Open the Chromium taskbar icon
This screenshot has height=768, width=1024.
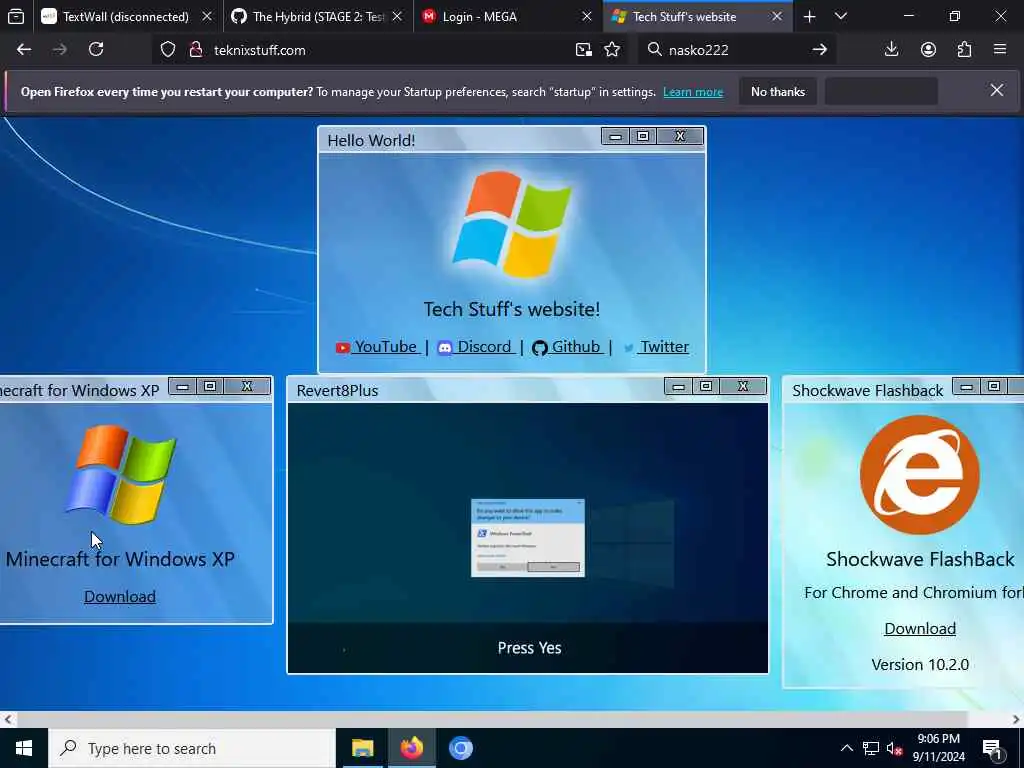click(x=460, y=748)
